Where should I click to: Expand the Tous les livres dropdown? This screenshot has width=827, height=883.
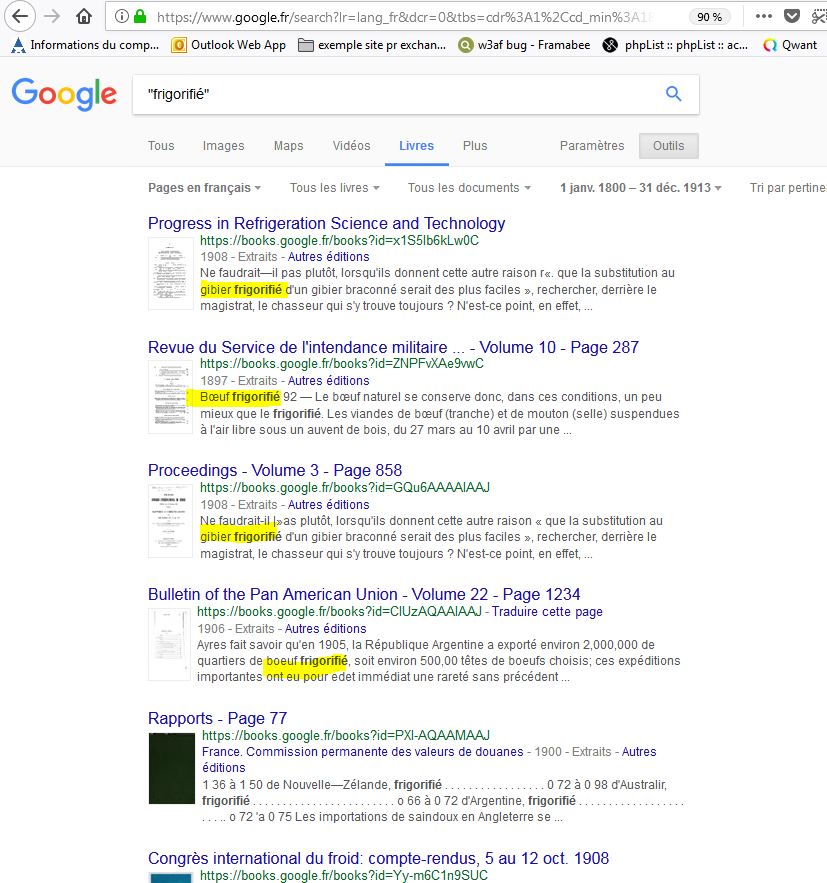[334, 188]
